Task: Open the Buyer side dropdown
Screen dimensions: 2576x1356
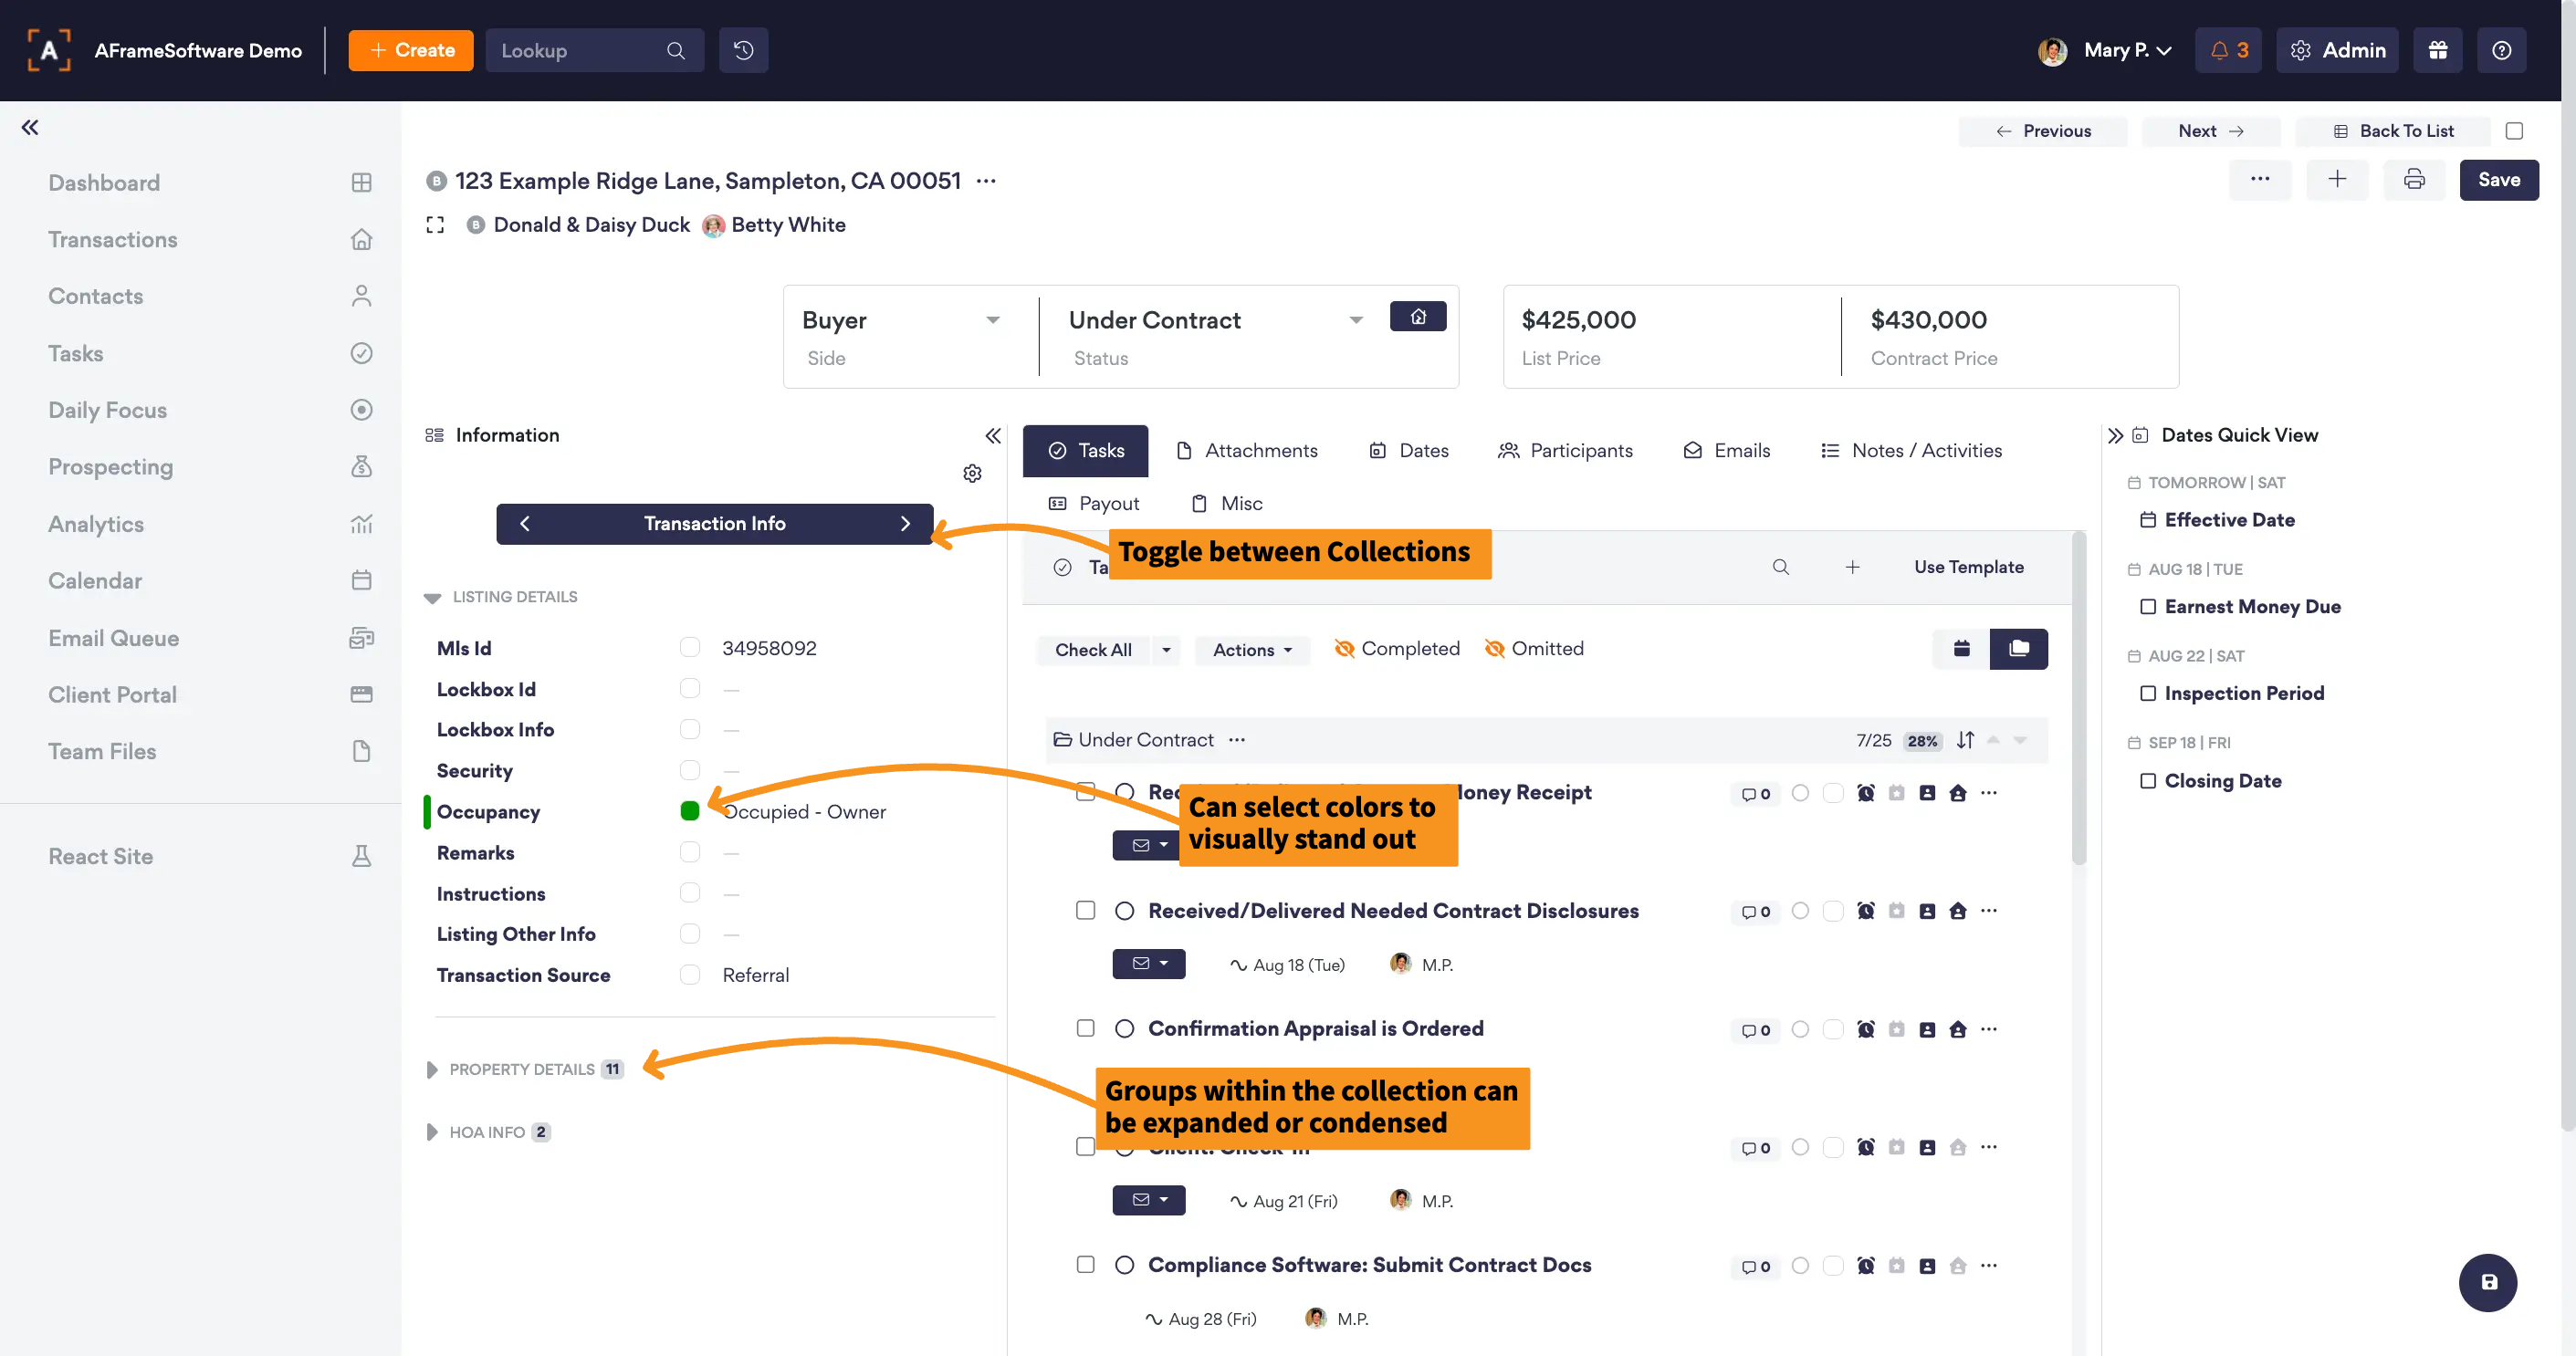Action: click(x=901, y=320)
